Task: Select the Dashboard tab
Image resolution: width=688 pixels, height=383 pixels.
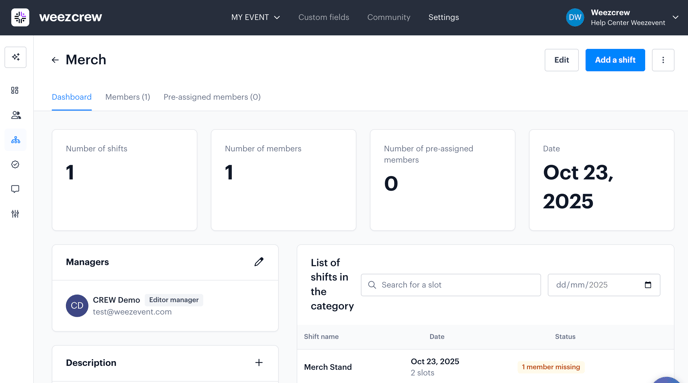Action: (72, 97)
